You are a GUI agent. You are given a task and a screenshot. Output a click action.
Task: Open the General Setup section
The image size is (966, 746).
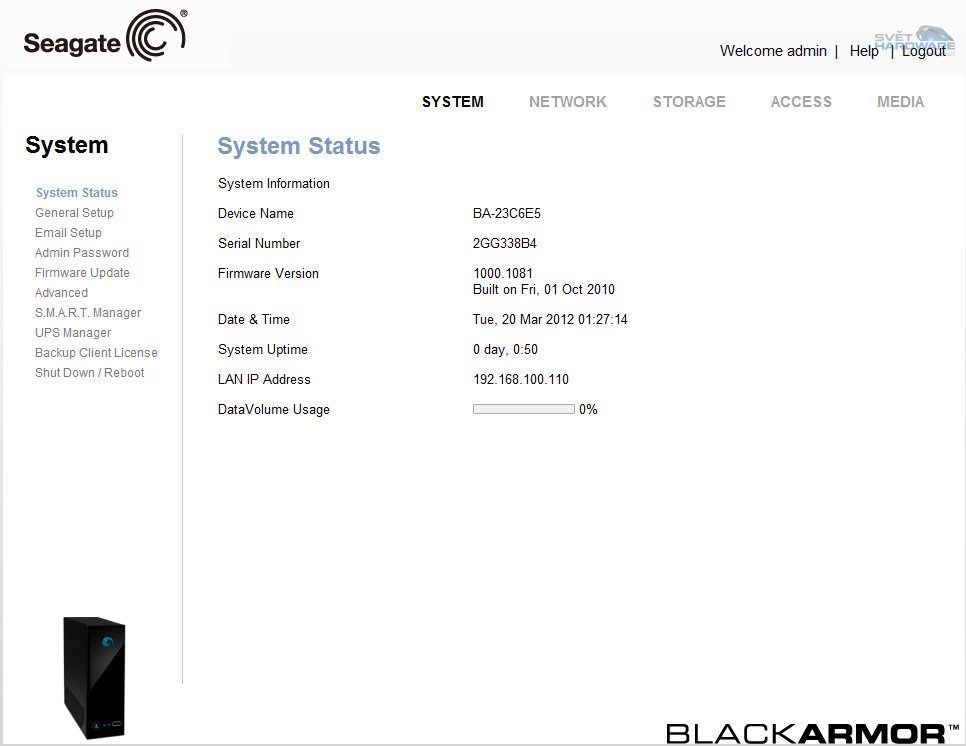74,212
